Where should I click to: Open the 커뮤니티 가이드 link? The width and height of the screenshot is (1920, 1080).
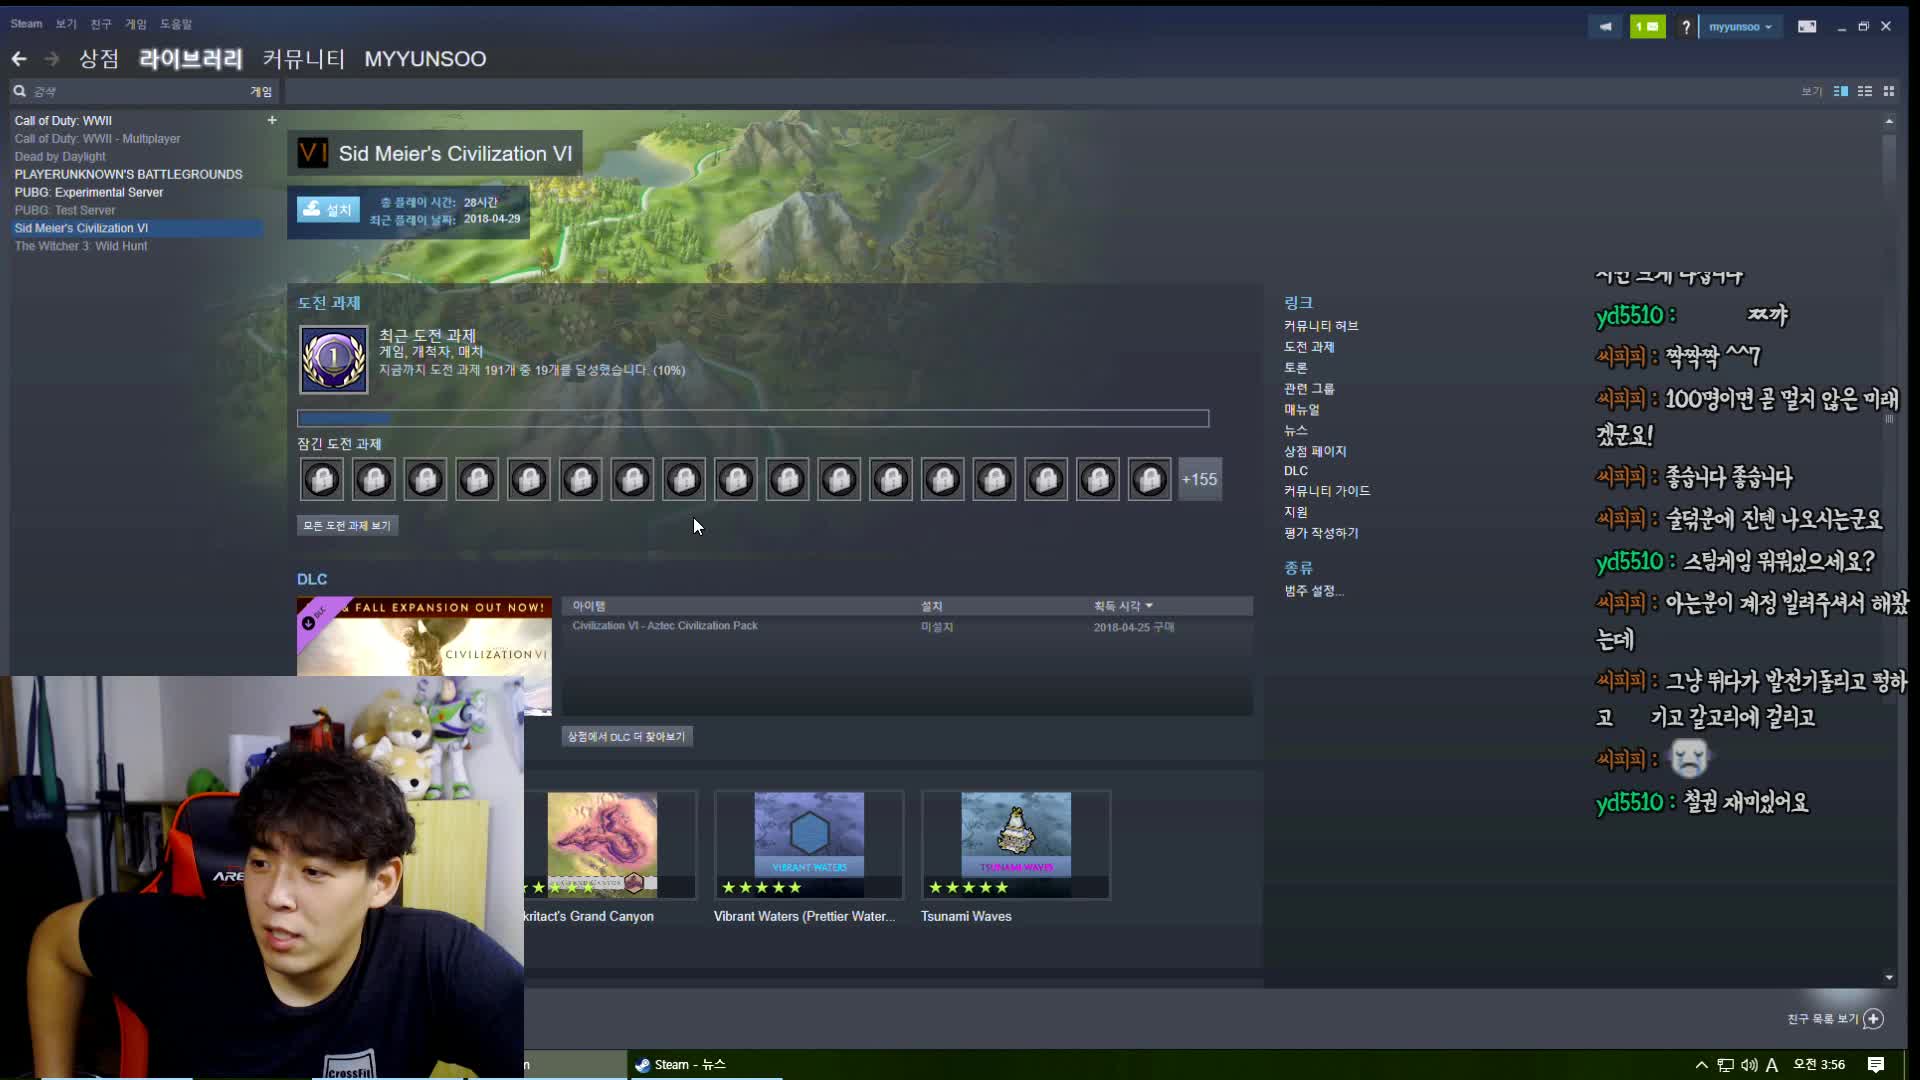(1327, 491)
